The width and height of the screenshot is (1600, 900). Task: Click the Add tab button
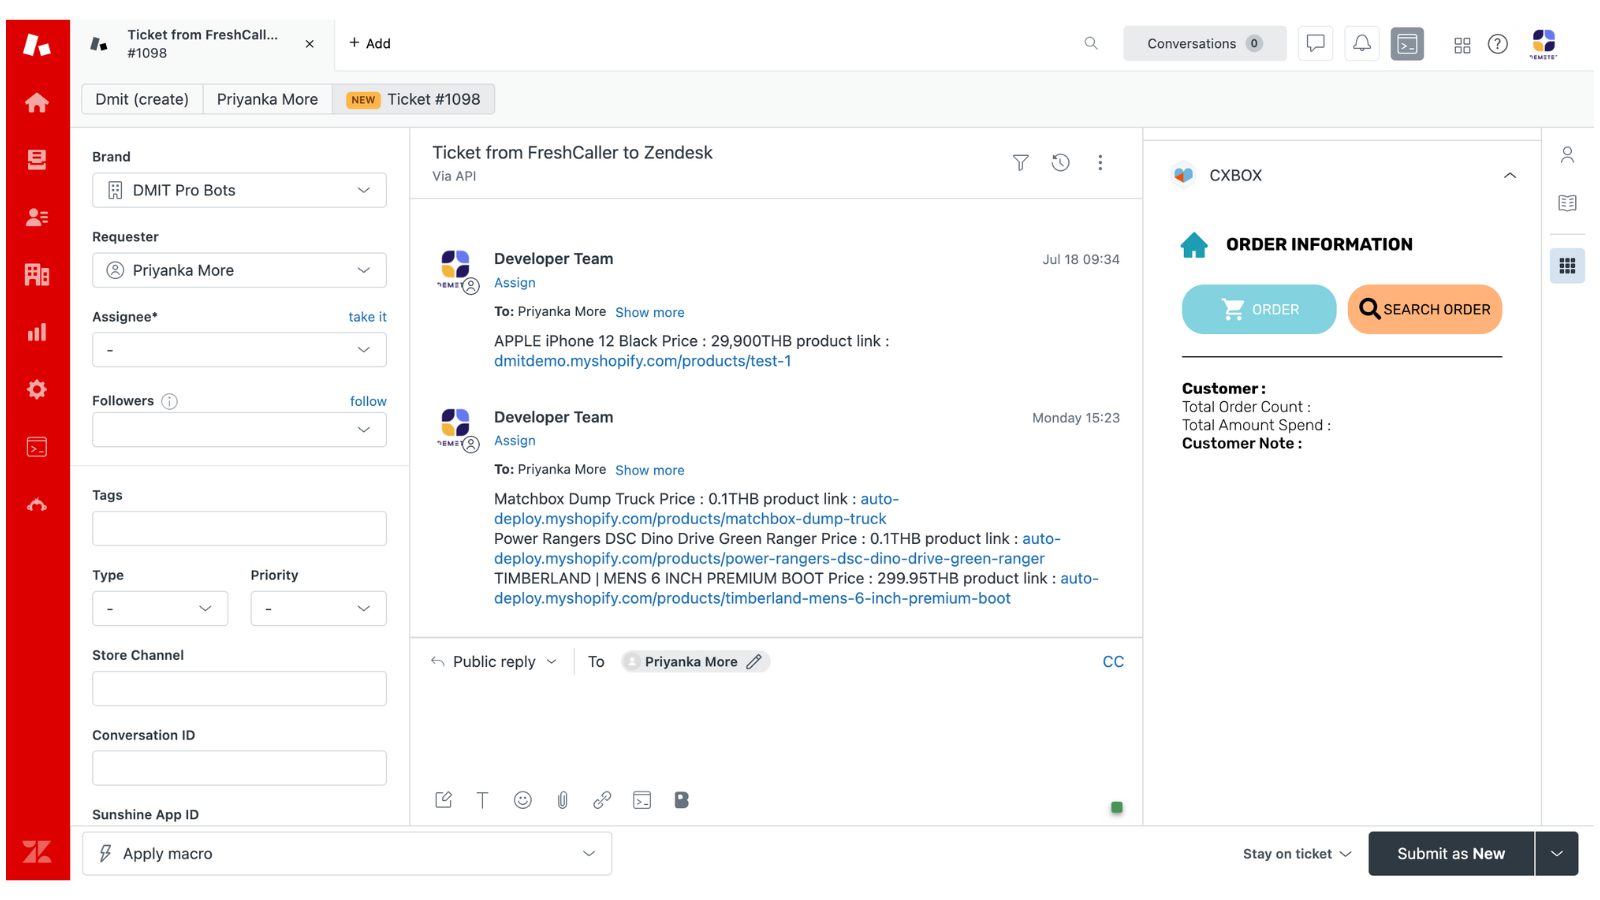(370, 43)
